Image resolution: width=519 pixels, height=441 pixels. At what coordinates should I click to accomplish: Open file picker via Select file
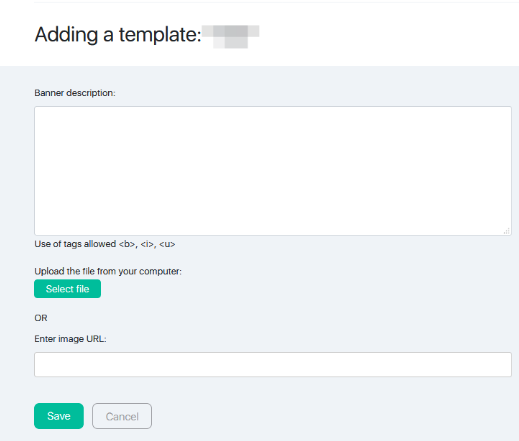point(67,289)
